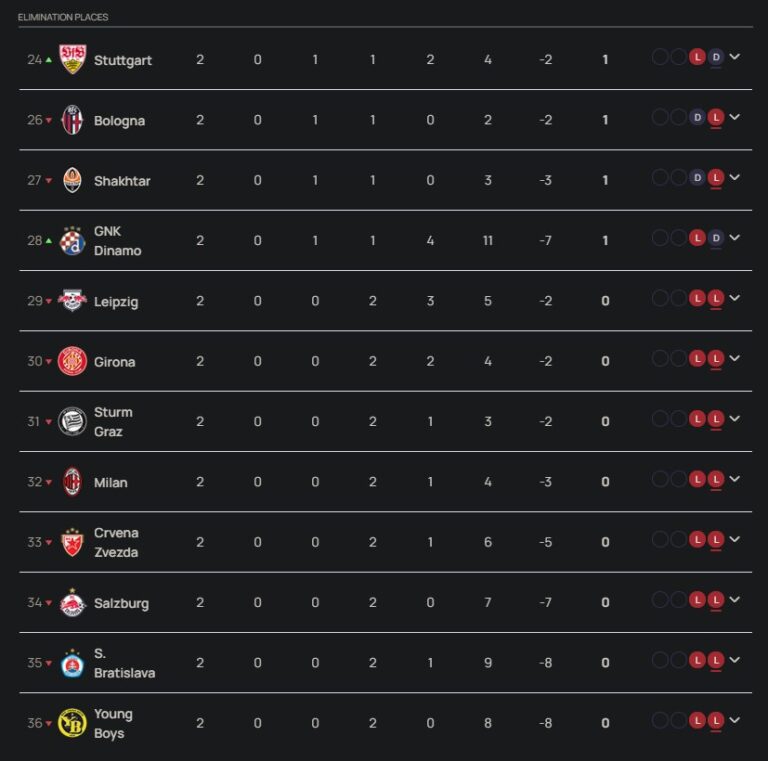Click the Young Boys club crest

pyautogui.click(x=72, y=723)
